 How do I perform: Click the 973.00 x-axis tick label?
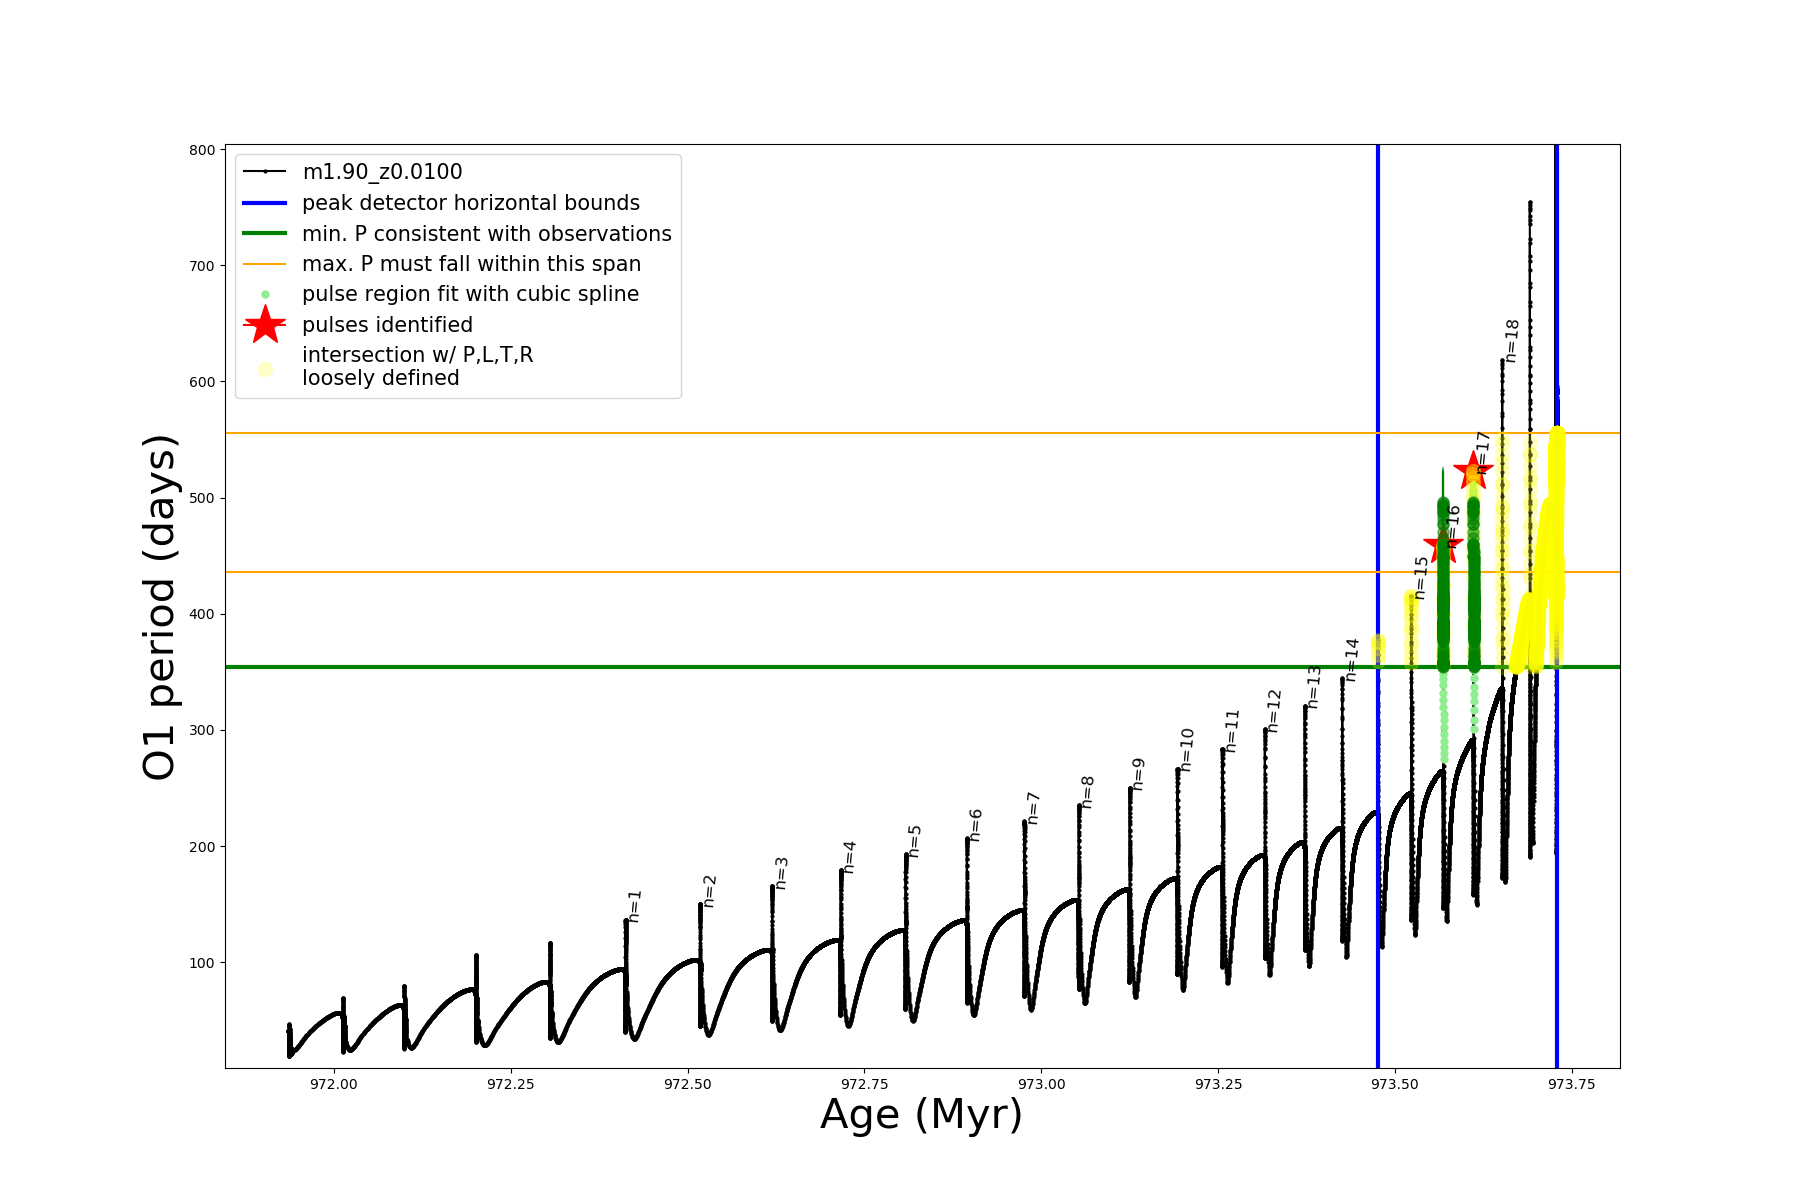1041,1084
